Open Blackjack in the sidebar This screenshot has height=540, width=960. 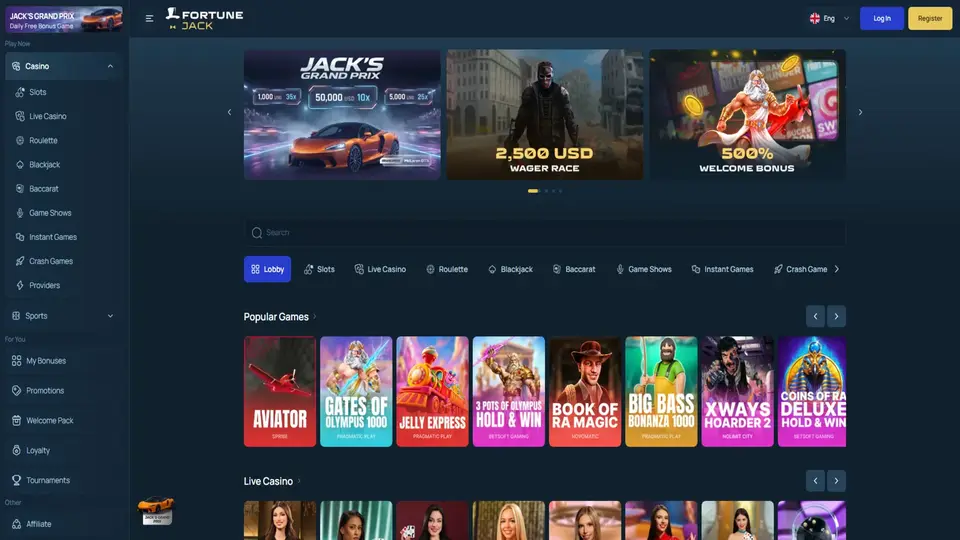[44, 165]
